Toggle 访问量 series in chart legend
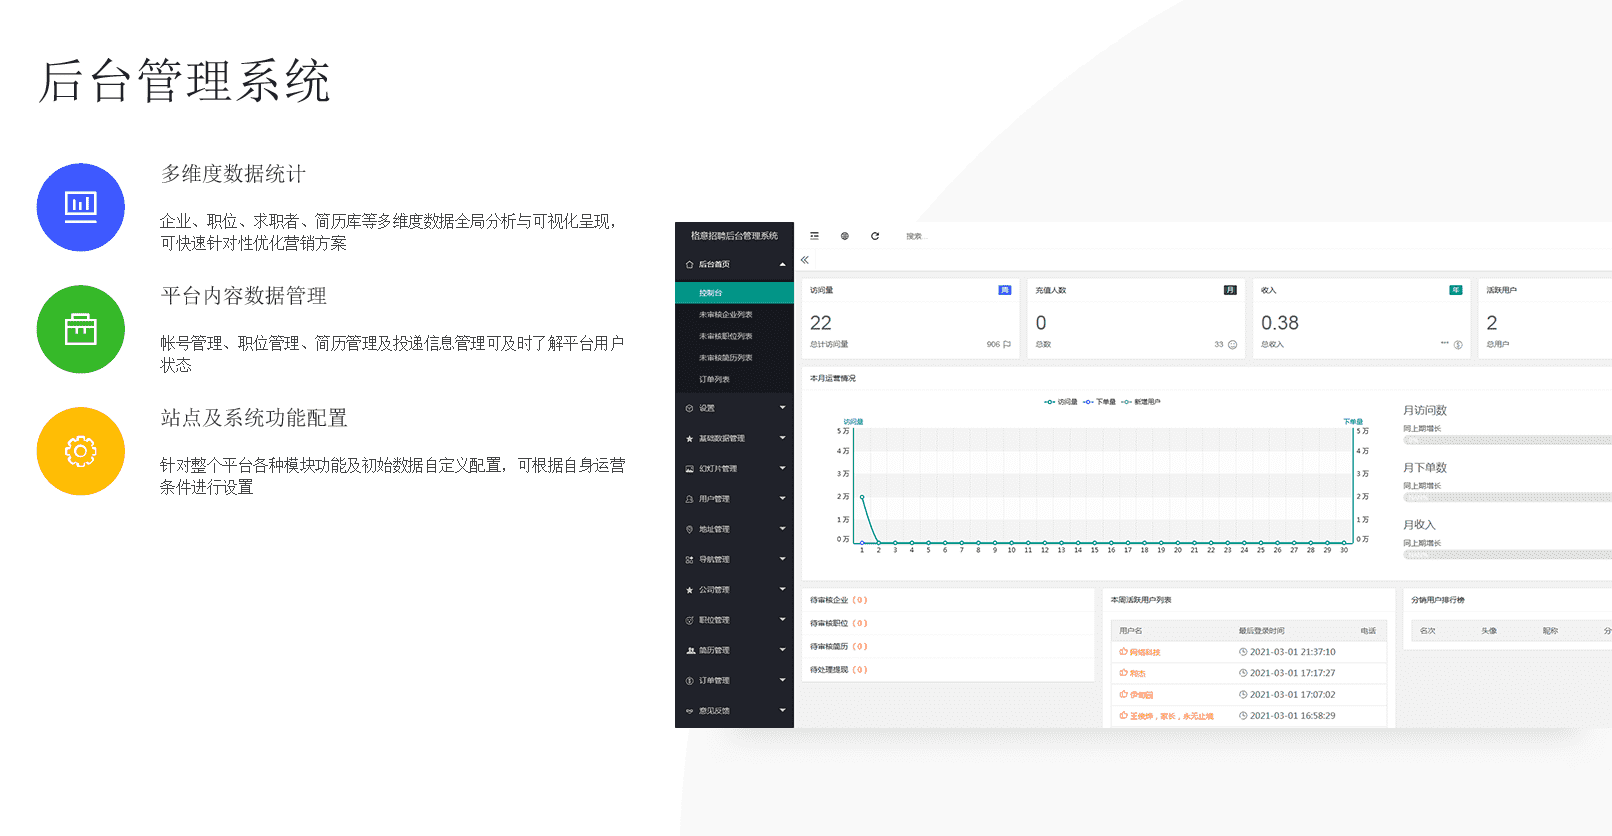Image resolution: width=1612 pixels, height=836 pixels. pyautogui.click(x=1061, y=402)
